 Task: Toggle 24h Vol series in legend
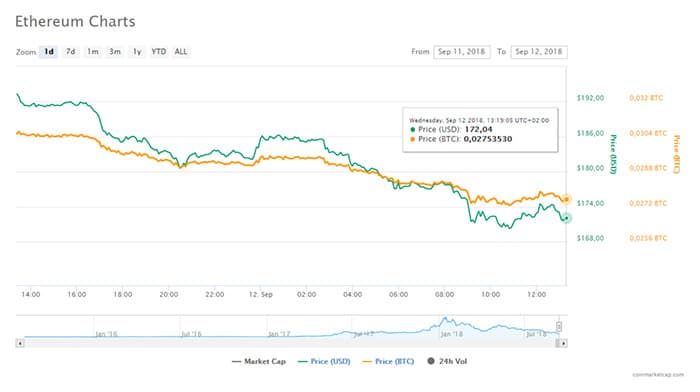coord(447,361)
